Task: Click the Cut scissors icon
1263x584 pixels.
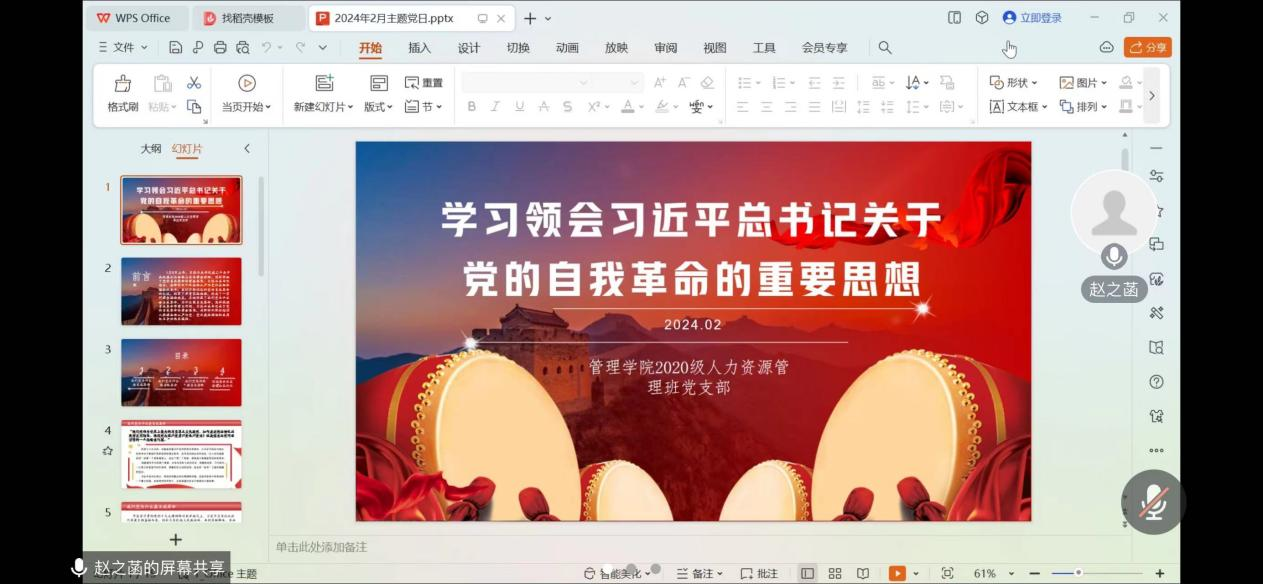Action: click(194, 83)
